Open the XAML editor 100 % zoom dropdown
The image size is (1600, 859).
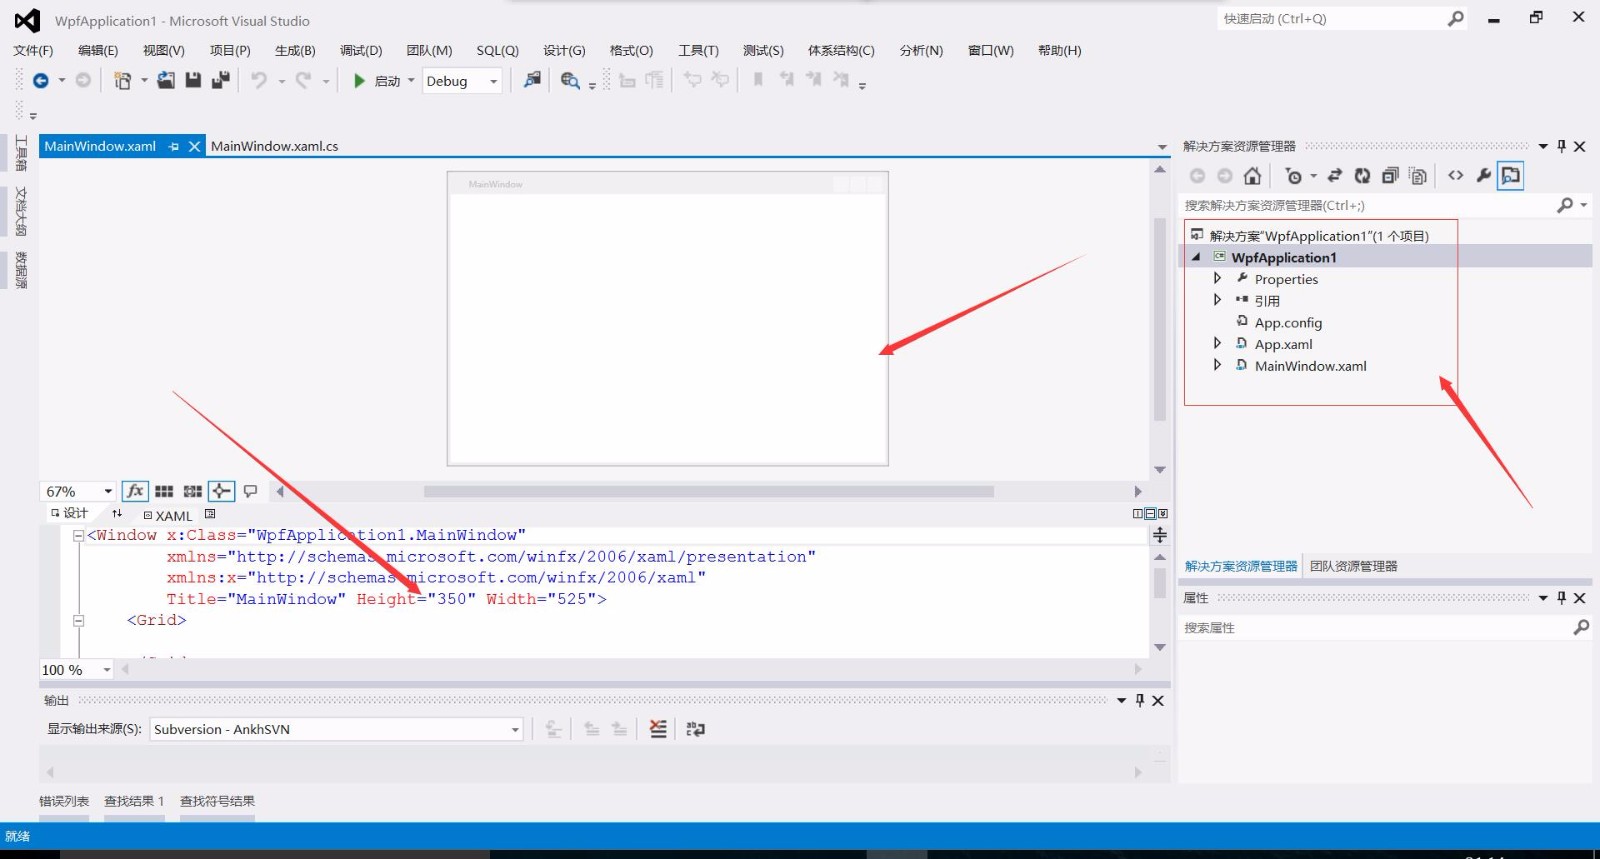[x=107, y=670]
